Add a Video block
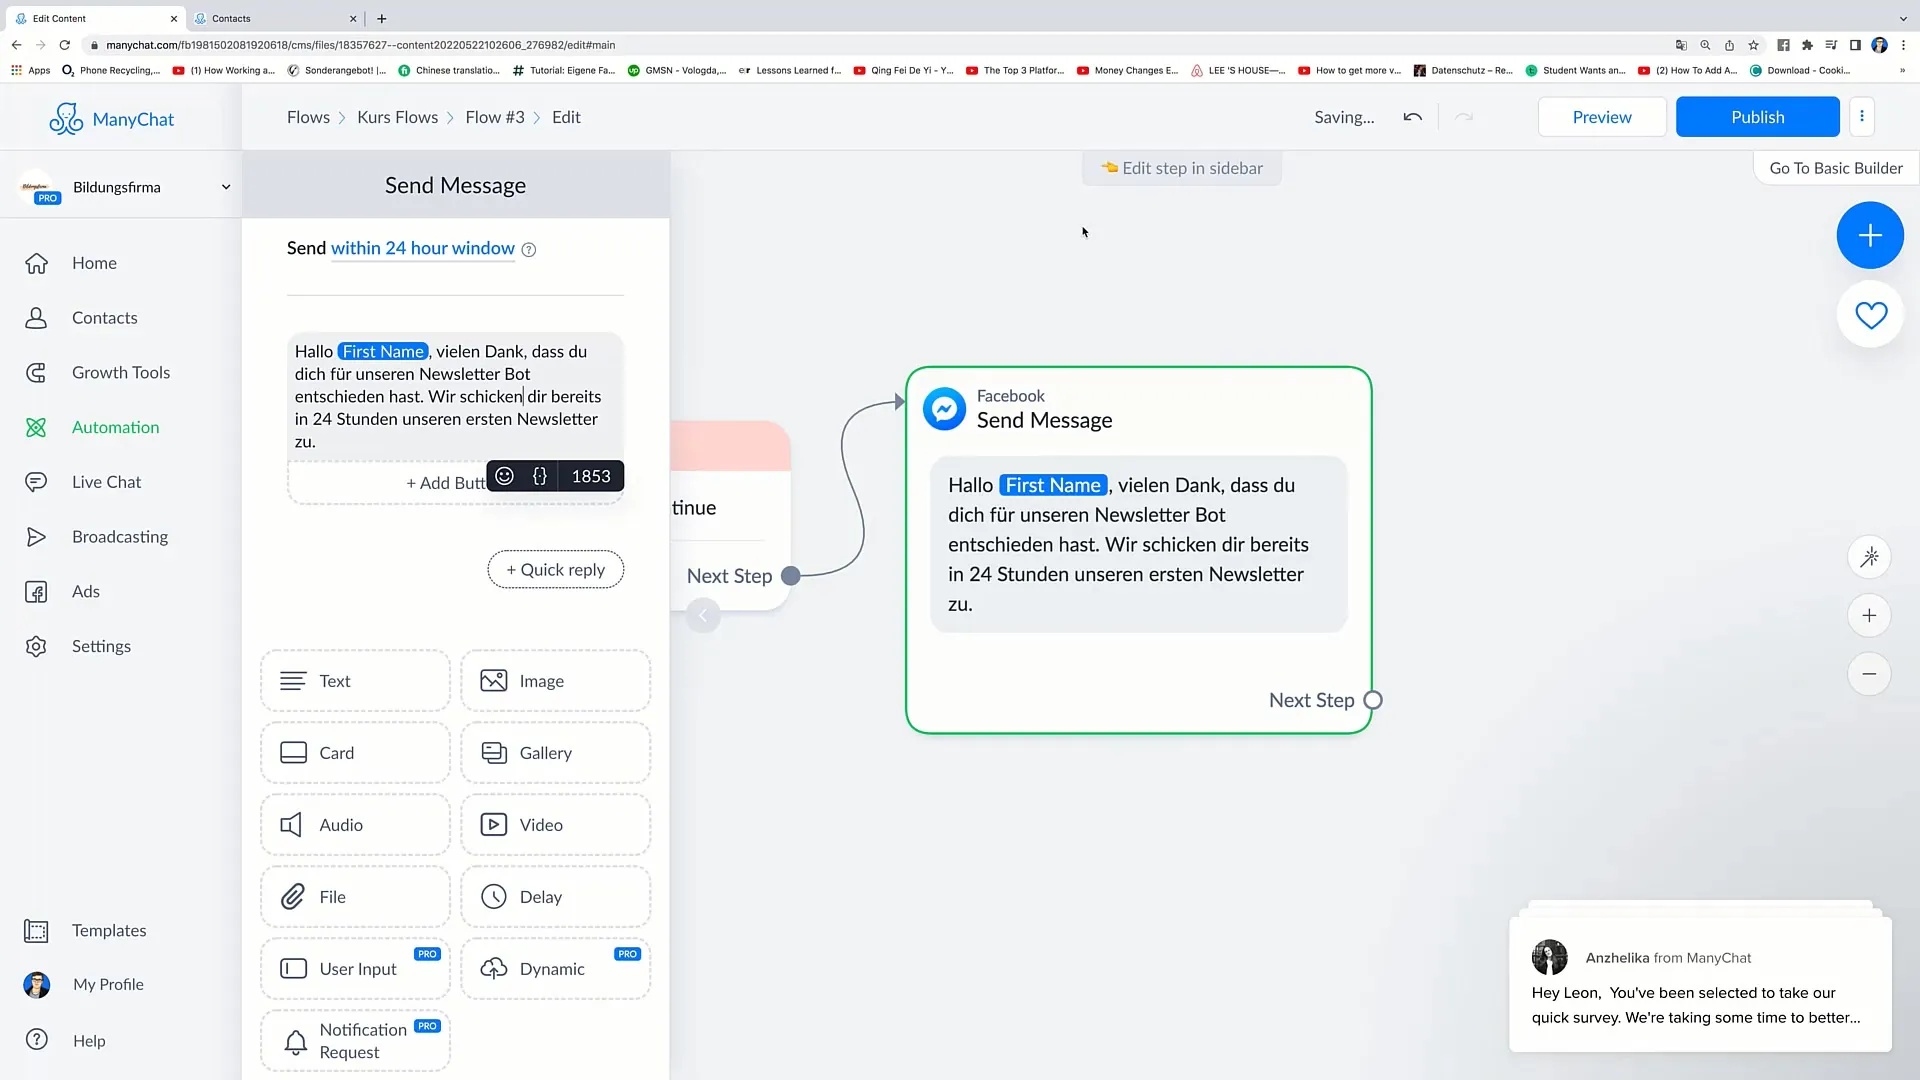Screen dimensions: 1920x1080 [x=555, y=825]
